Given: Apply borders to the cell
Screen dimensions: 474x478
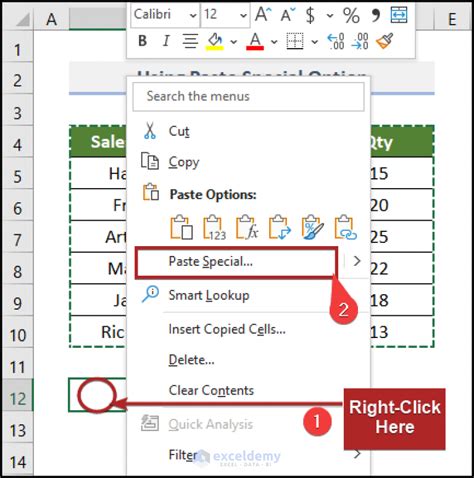Looking at the screenshot, I should [295, 41].
